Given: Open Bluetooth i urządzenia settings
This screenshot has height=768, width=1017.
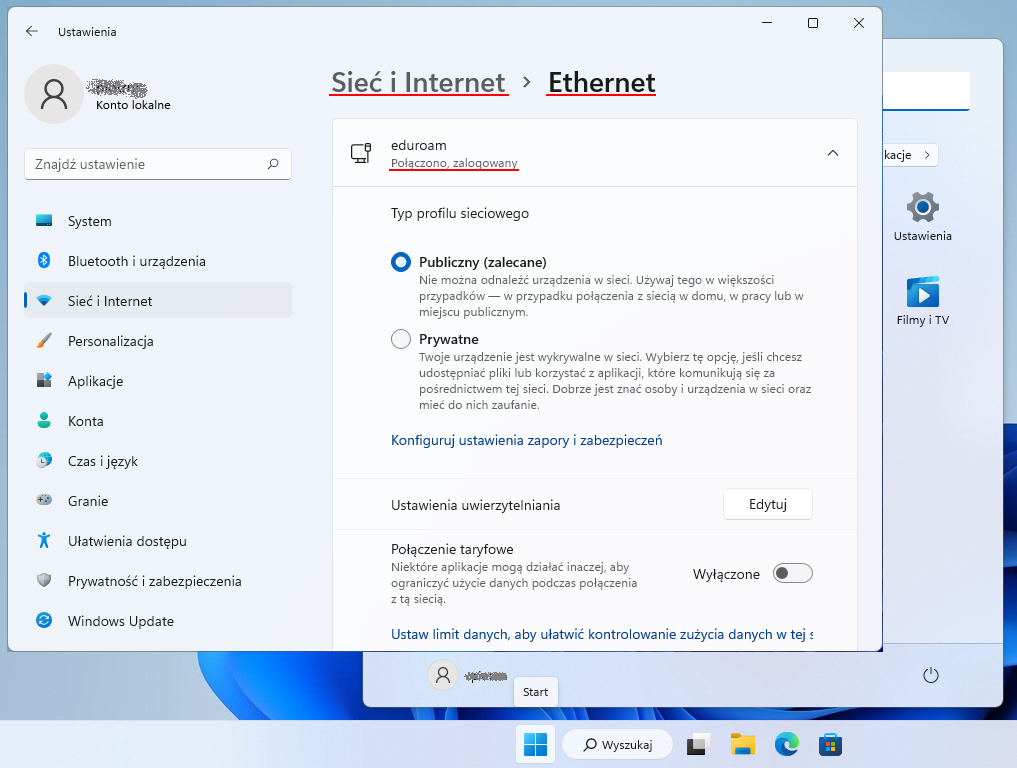Looking at the screenshot, I should [x=136, y=261].
